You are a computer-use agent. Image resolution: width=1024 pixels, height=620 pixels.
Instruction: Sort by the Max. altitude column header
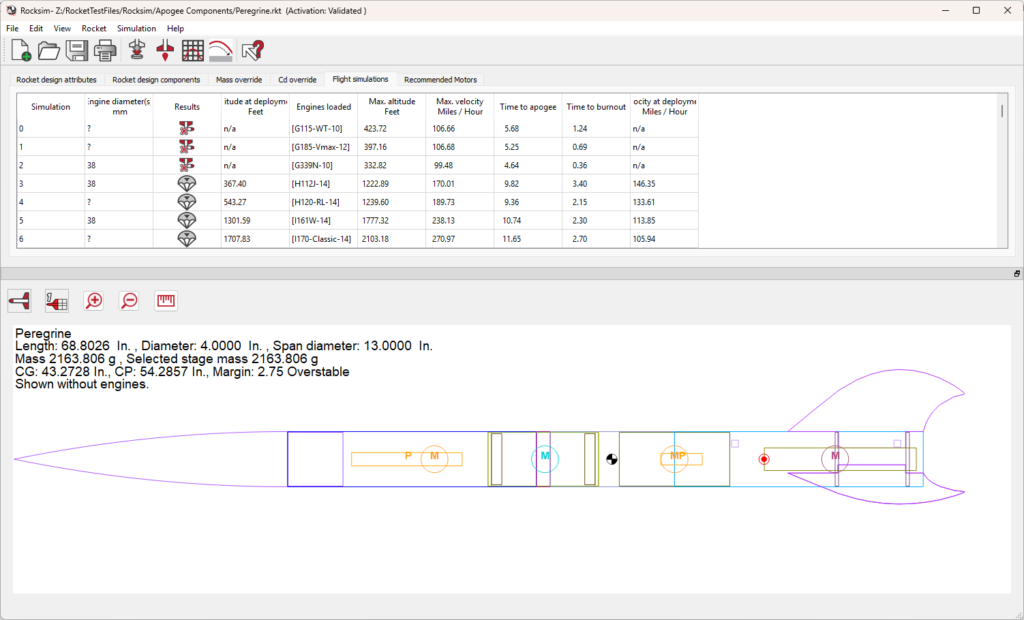tap(391, 106)
